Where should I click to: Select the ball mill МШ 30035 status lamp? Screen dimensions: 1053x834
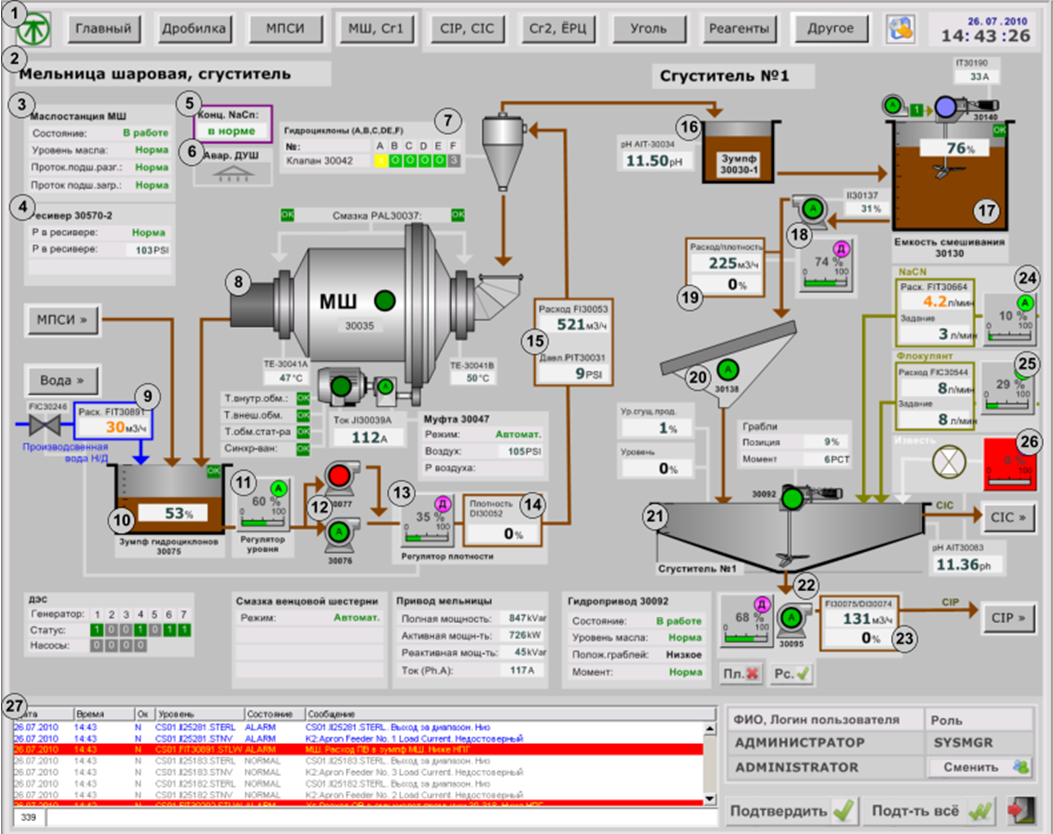click(385, 300)
